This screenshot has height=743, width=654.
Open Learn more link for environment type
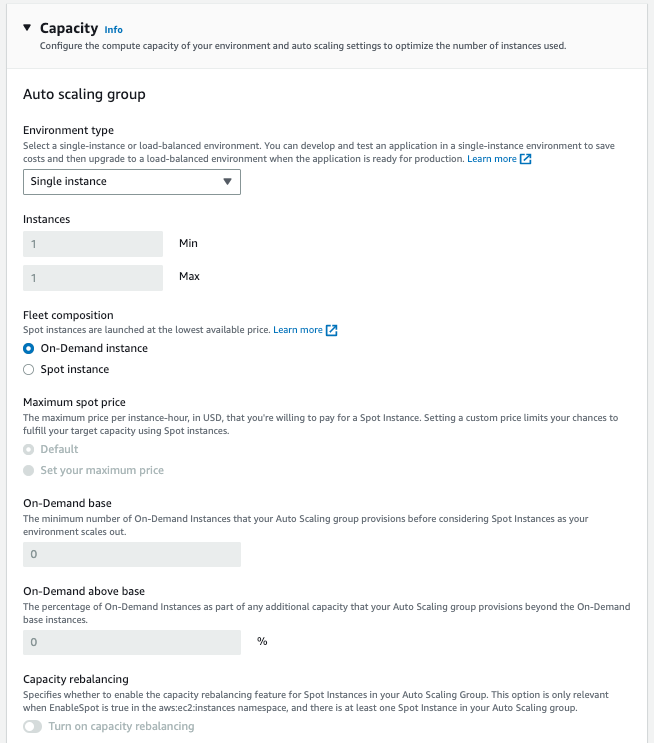coord(492,159)
